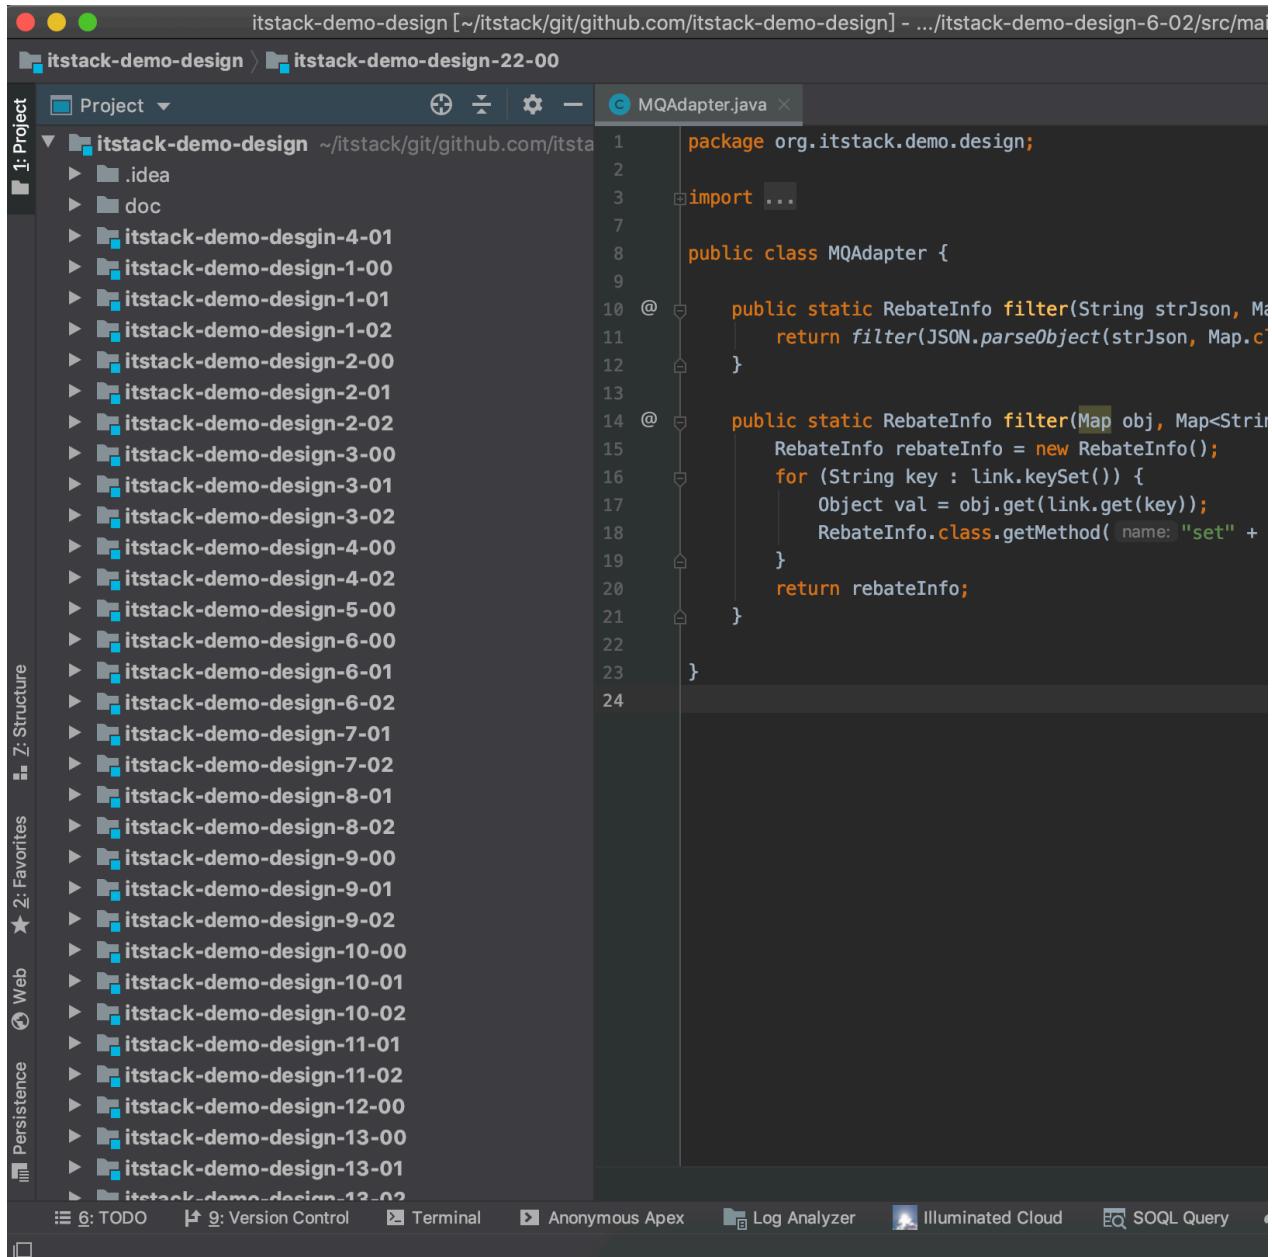
Task: Select itstack-demo-design-1-02 in tree
Action: 258,330
